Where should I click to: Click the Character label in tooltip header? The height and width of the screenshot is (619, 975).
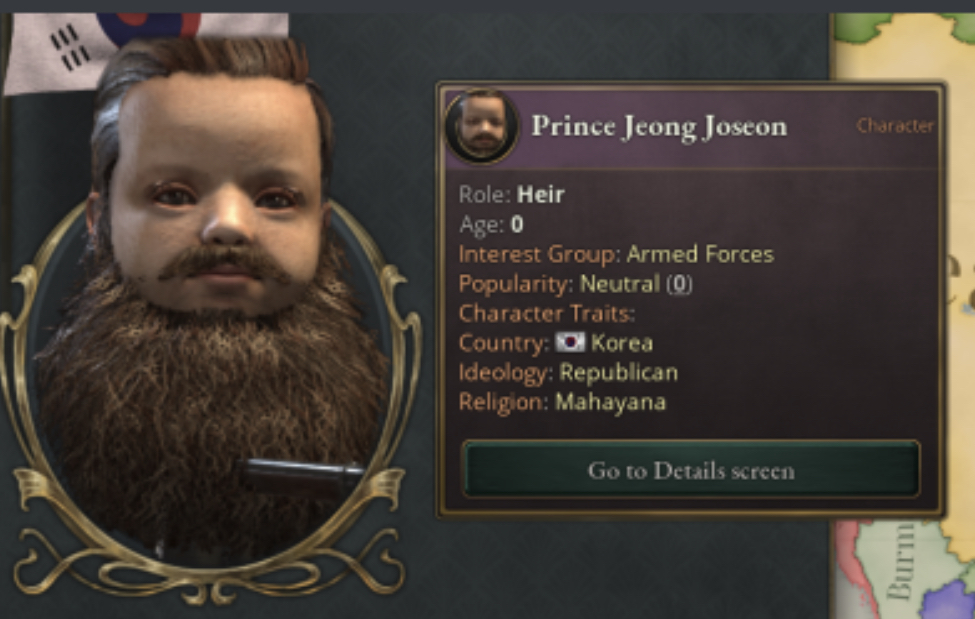[x=895, y=126]
